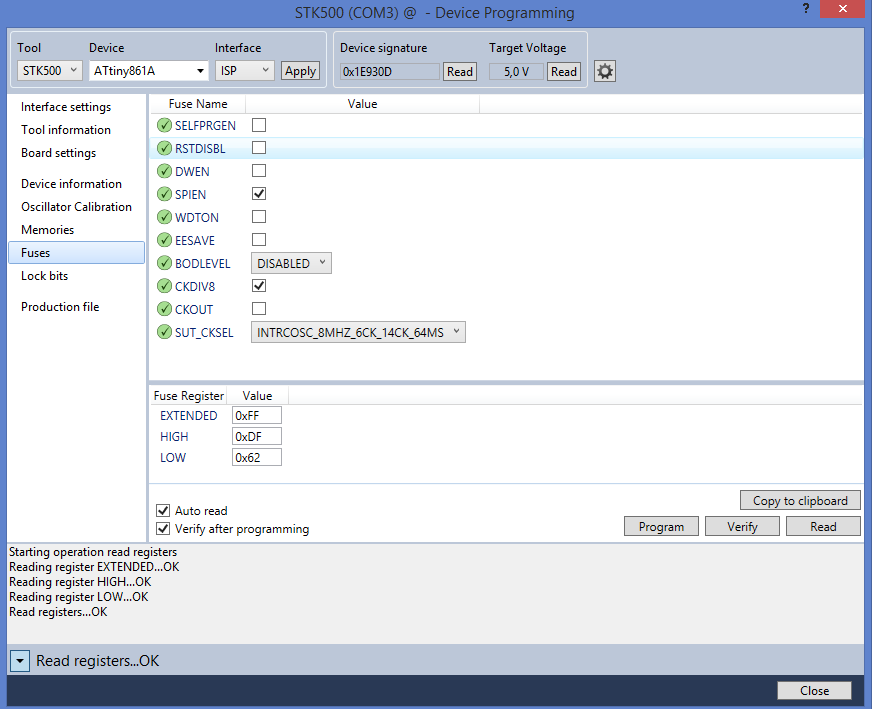This screenshot has width=872, height=709.
Task: Uncheck the SPIEN fuse checkbox
Action: (x=259, y=194)
